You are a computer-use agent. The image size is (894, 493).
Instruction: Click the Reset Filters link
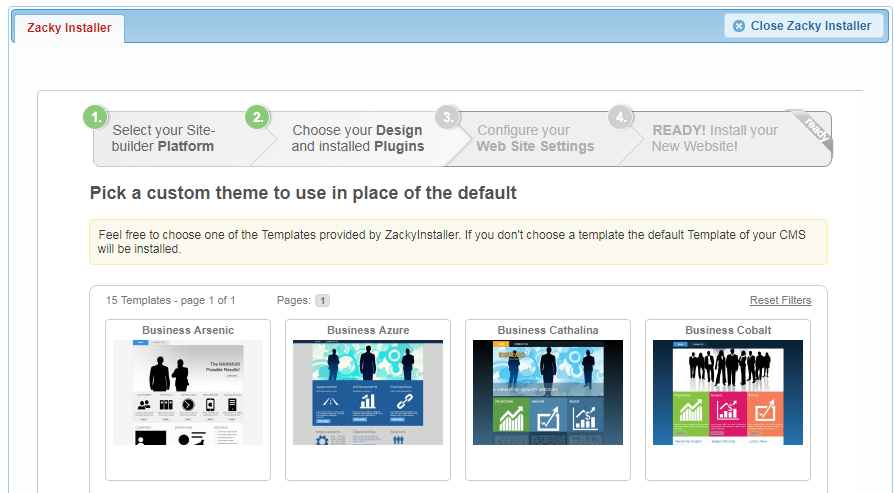pyautogui.click(x=780, y=300)
